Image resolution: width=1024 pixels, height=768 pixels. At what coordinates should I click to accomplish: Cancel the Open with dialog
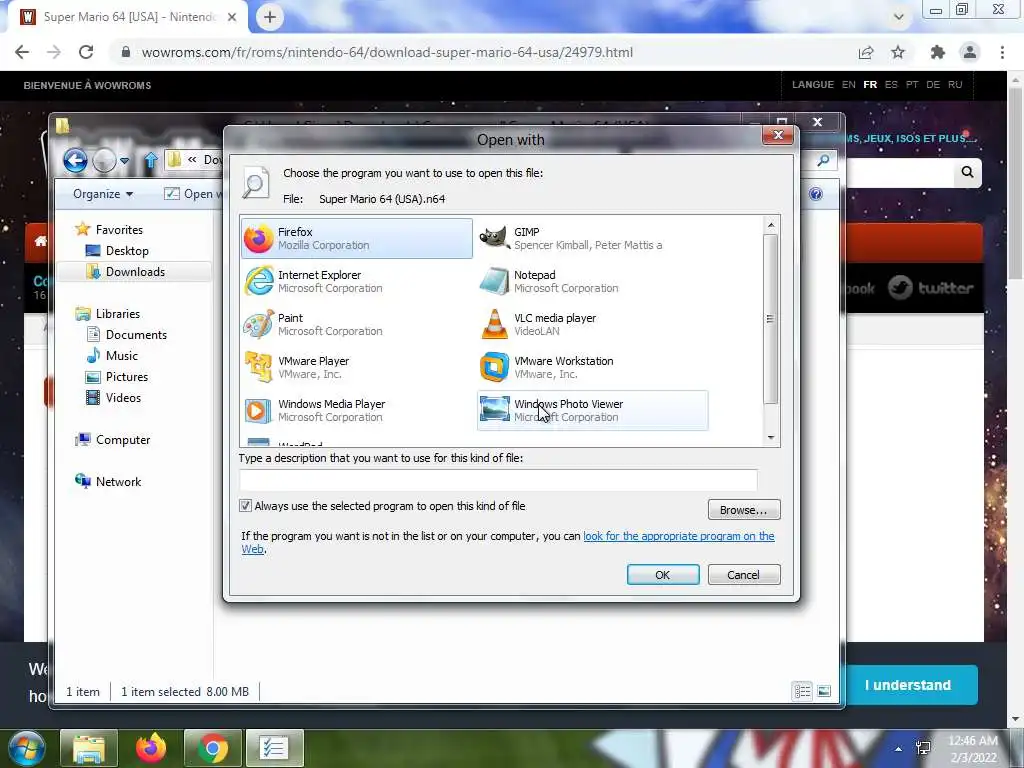(x=744, y=575)
